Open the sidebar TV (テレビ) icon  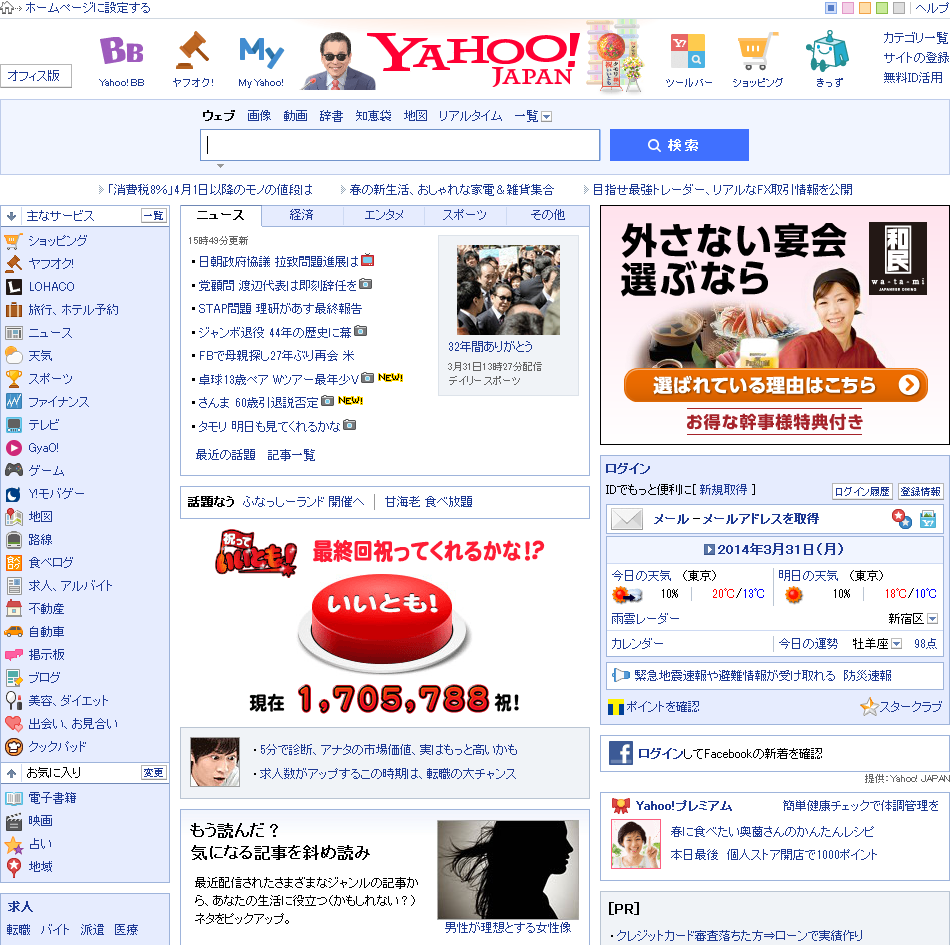coord(13,425)
